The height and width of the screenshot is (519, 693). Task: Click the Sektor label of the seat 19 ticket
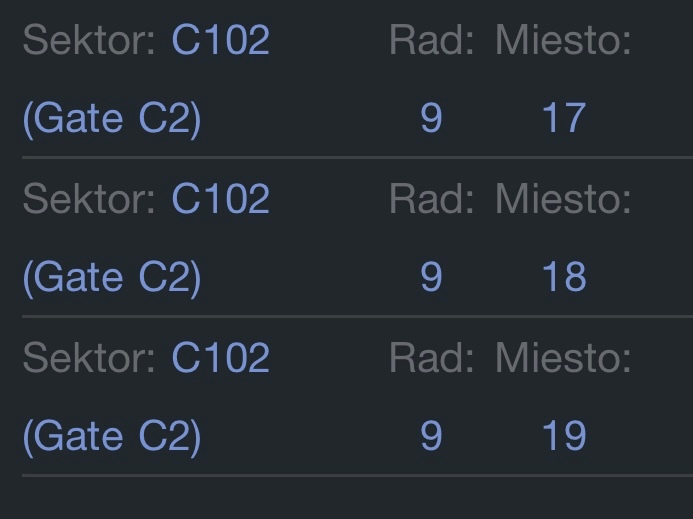89,357
